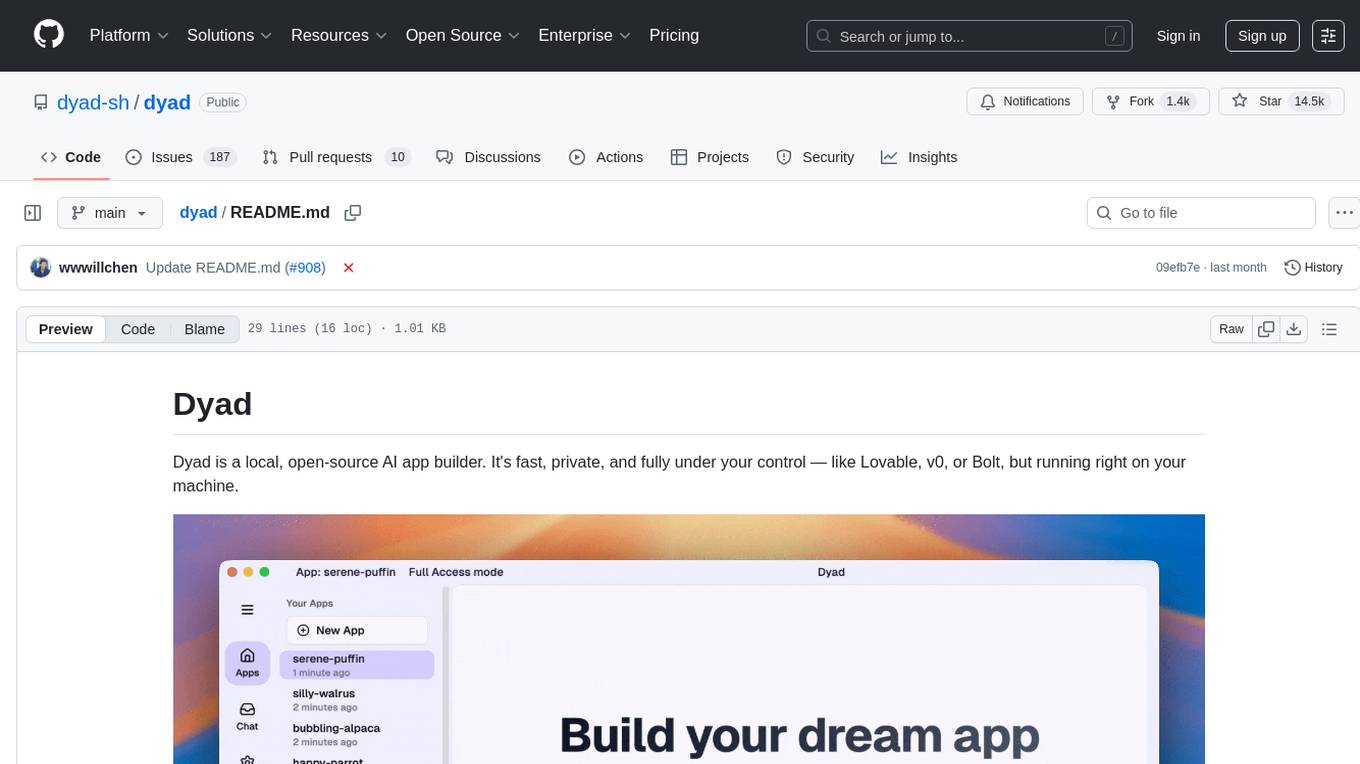
Task: Click the Sign up button
Action: click(1262, 36)
